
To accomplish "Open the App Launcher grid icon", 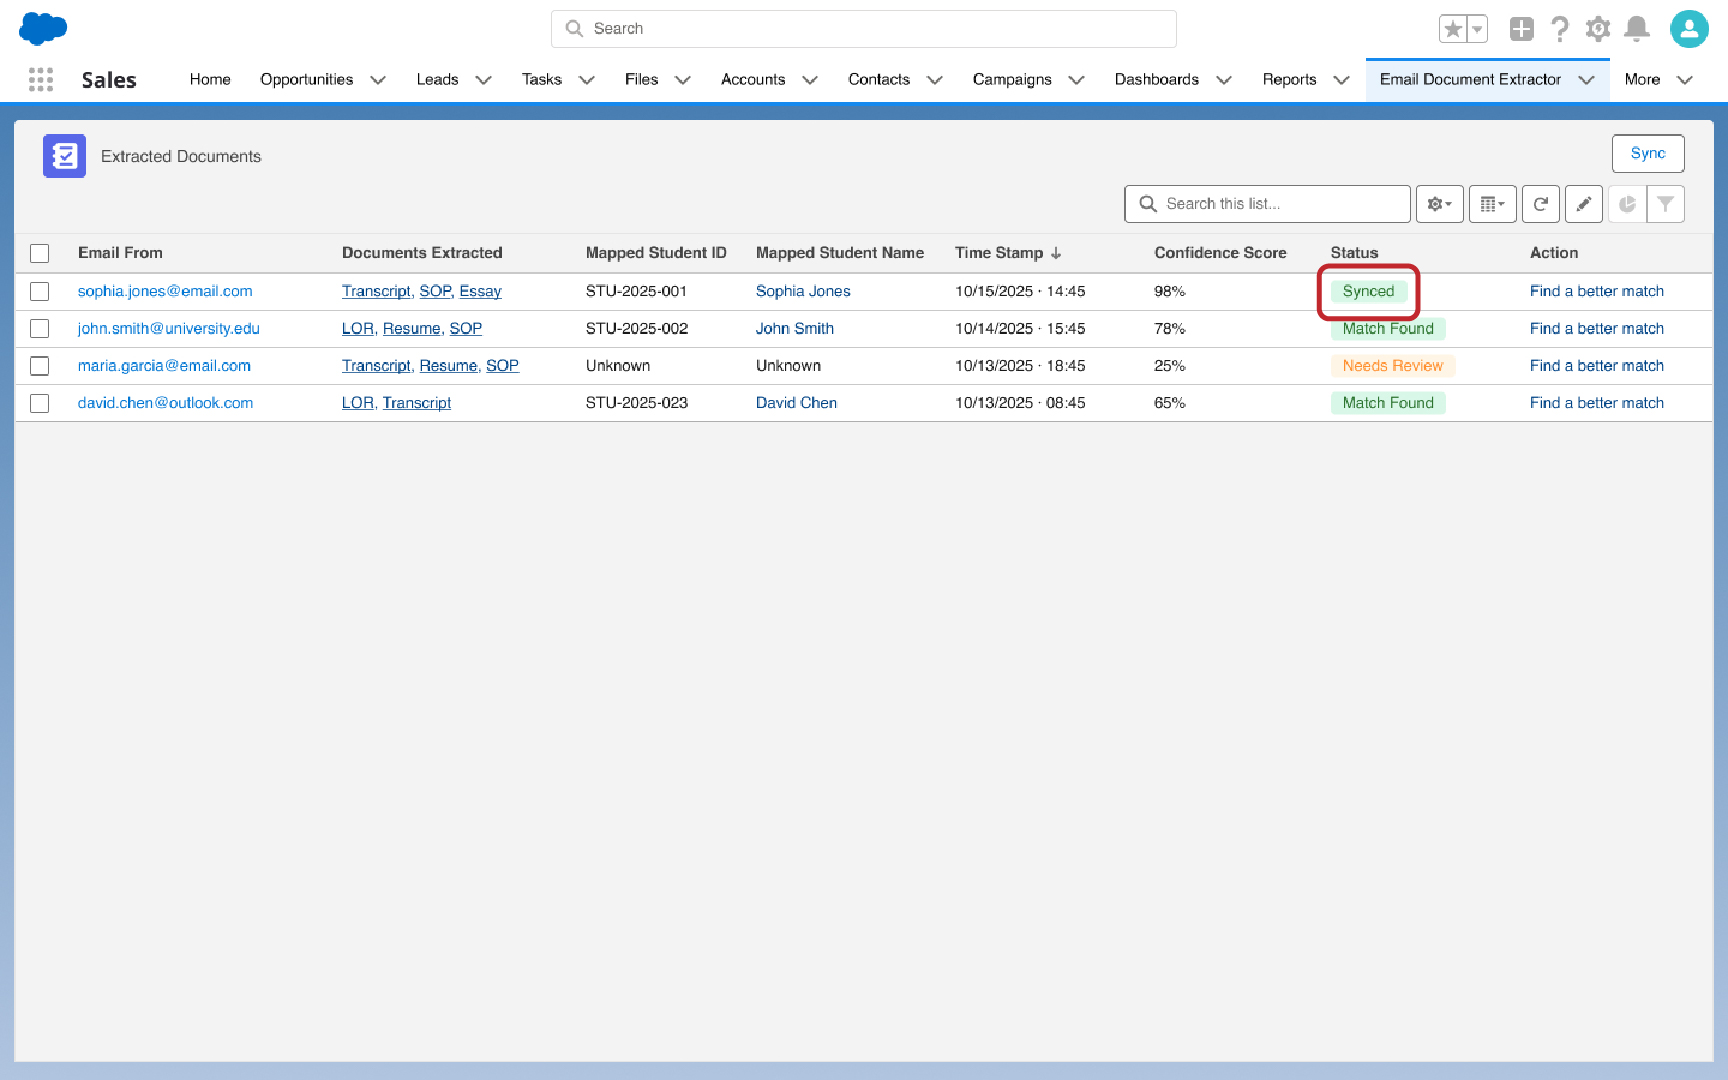I will pos(40,79).
